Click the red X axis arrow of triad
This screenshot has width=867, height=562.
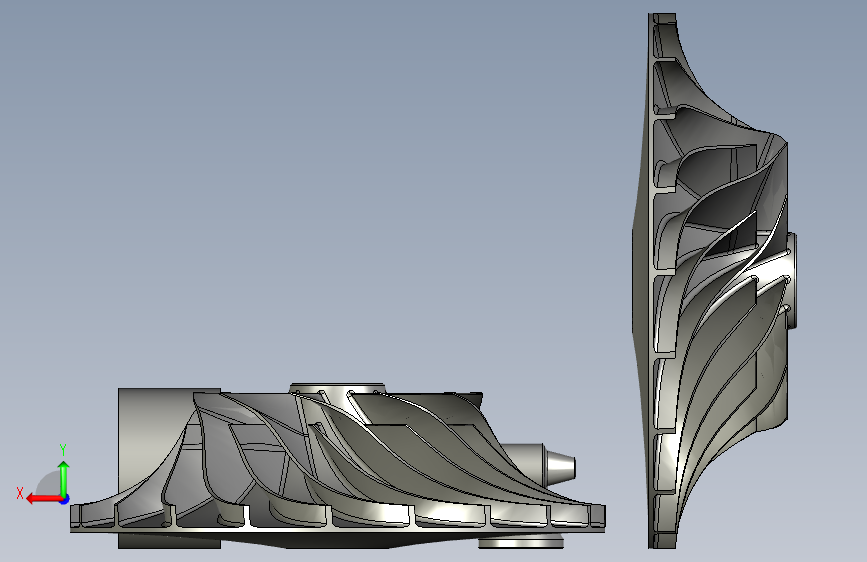[x=43, y=499]
